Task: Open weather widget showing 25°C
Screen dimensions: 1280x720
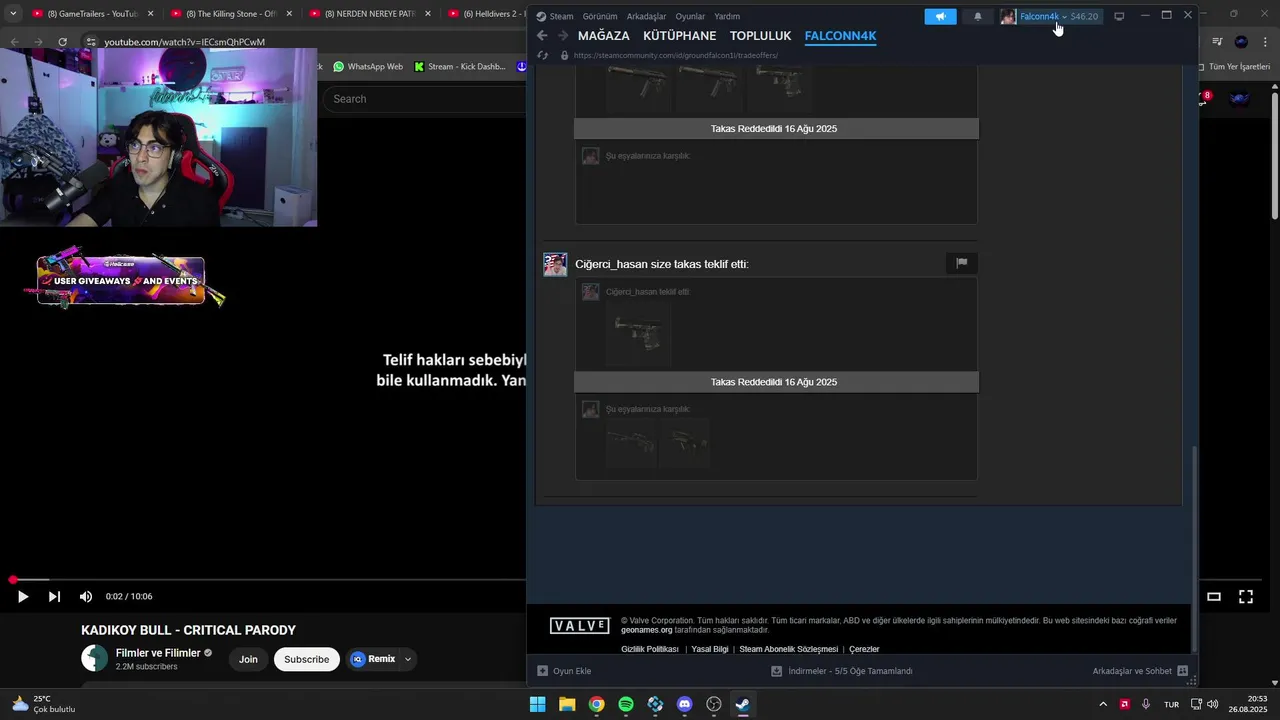Action: (42, 704)
